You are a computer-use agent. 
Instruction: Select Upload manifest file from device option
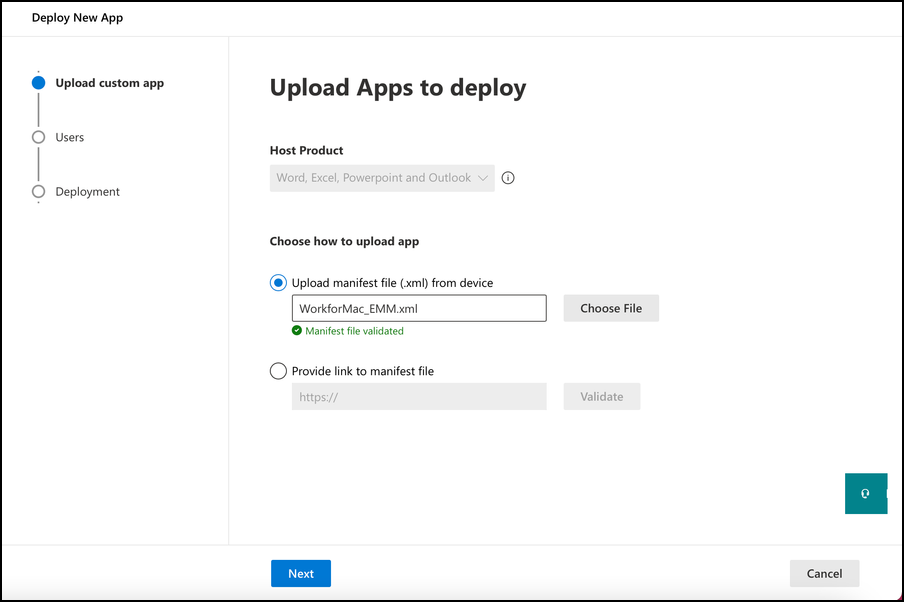(279, 283)
